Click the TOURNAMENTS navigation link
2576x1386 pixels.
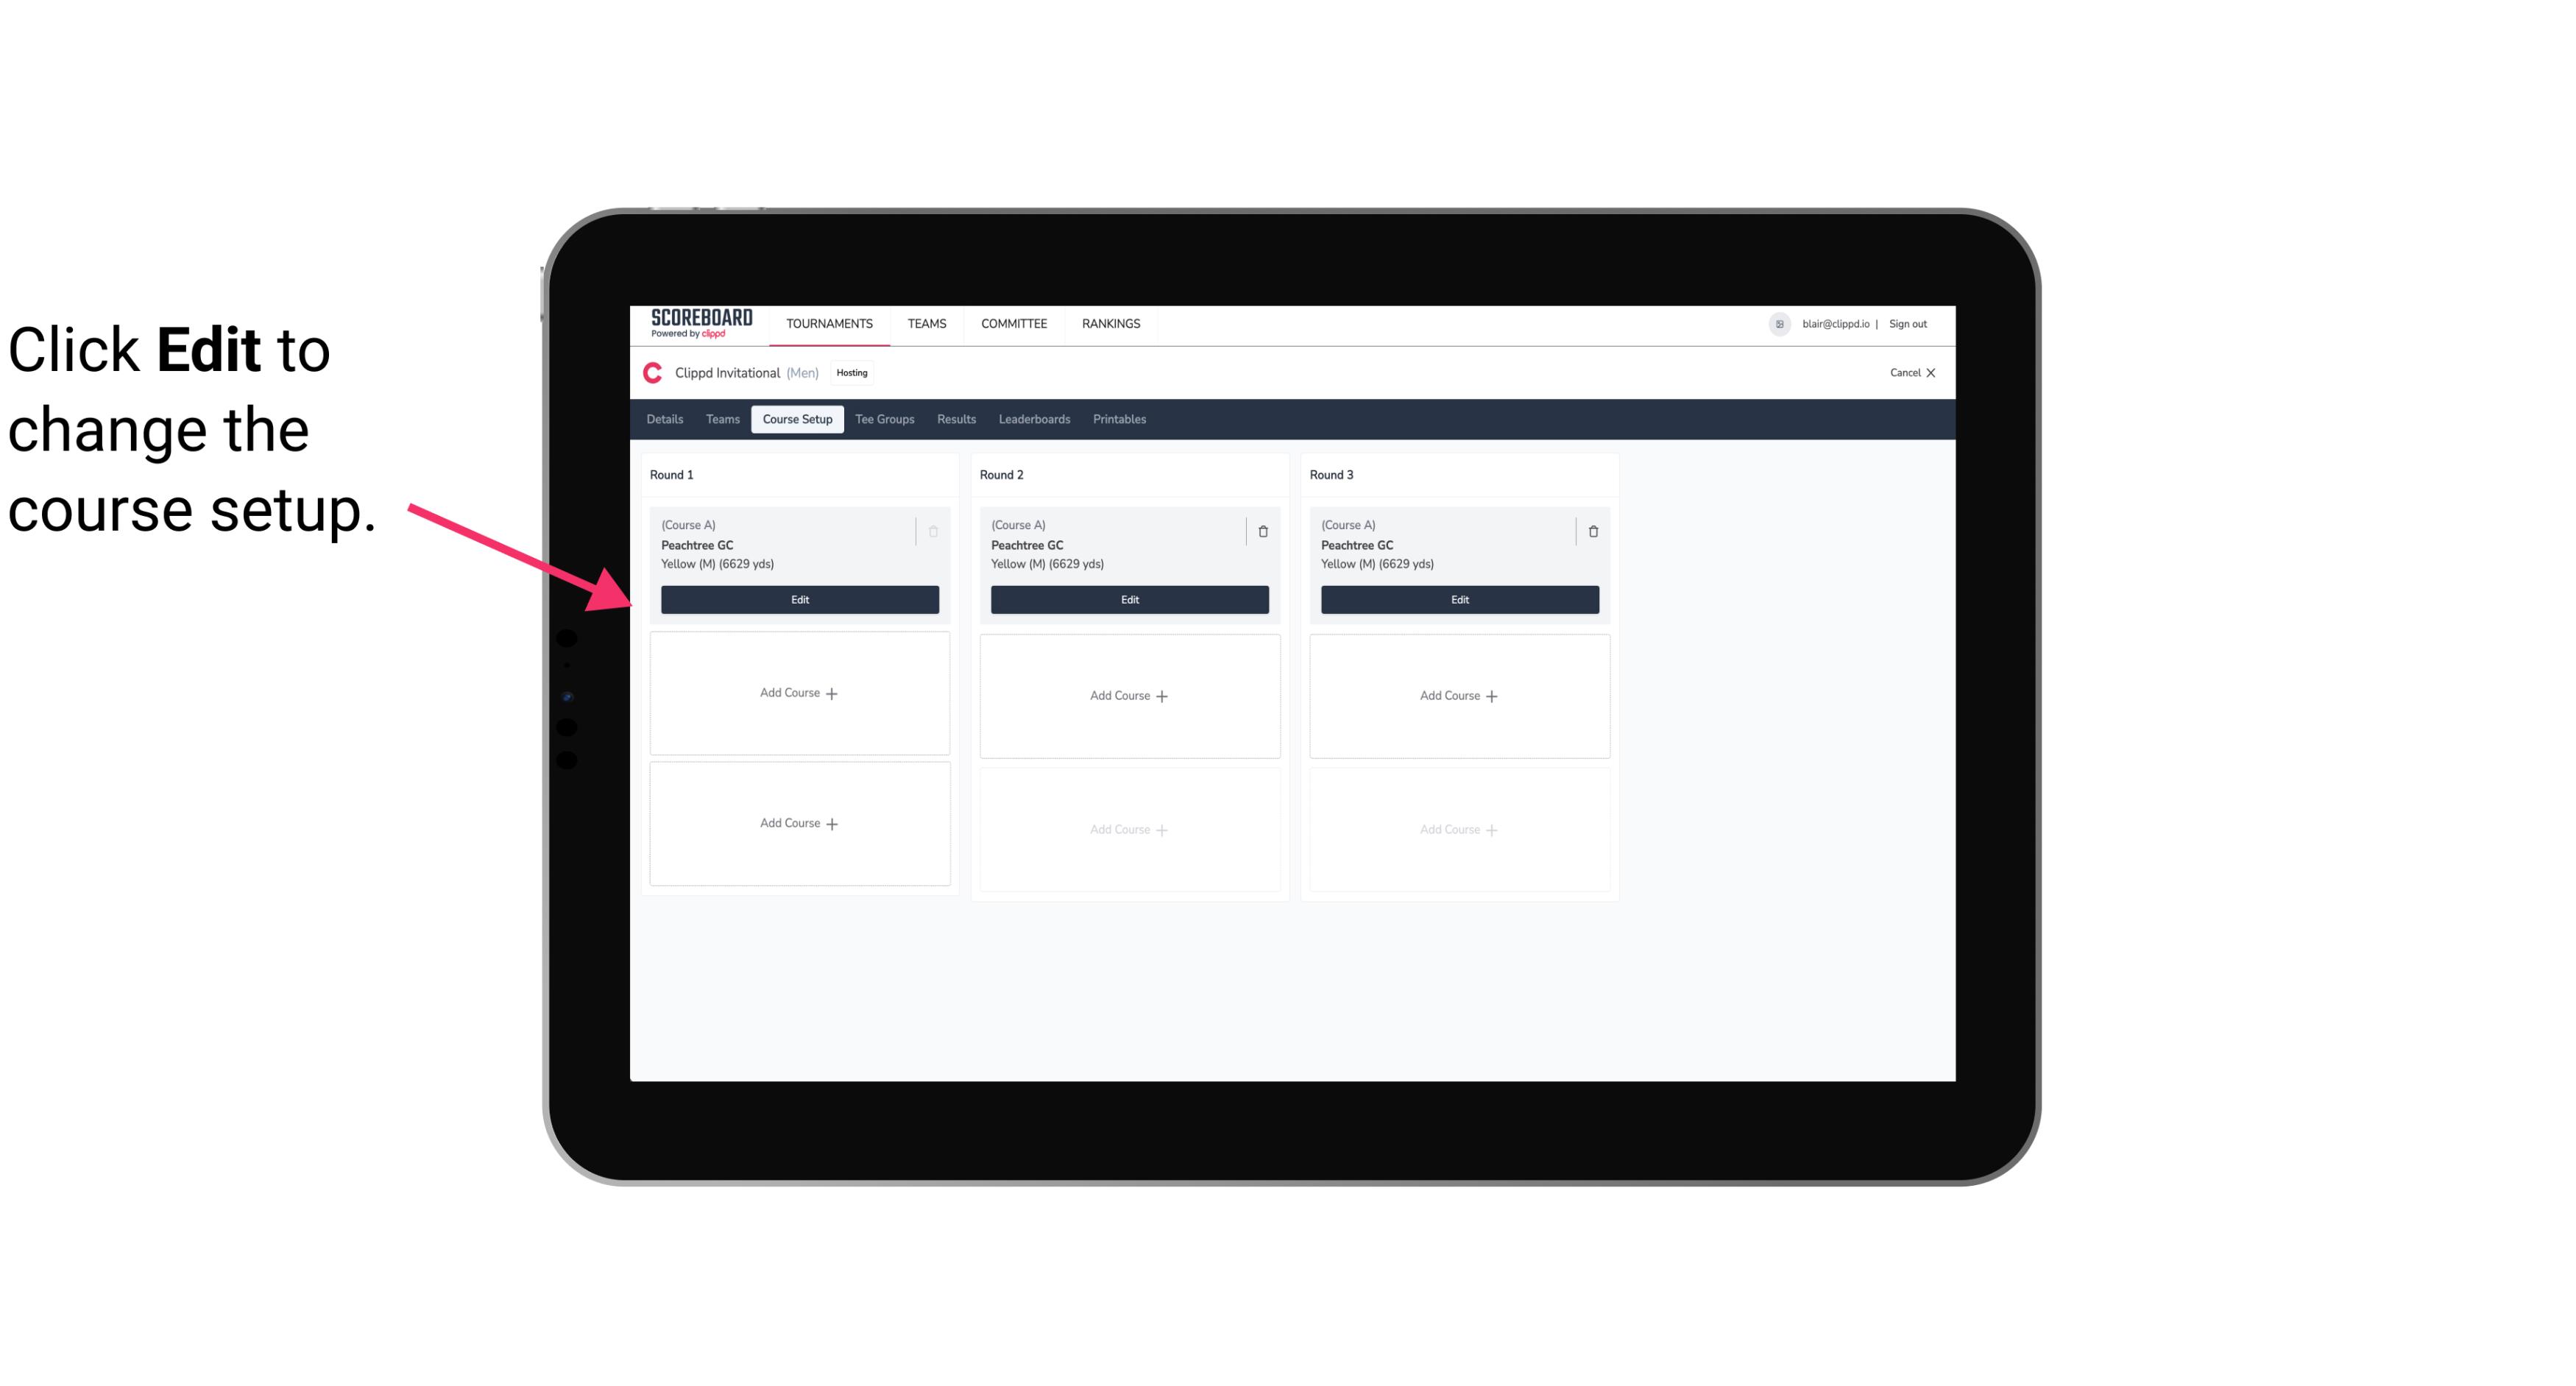831,322
